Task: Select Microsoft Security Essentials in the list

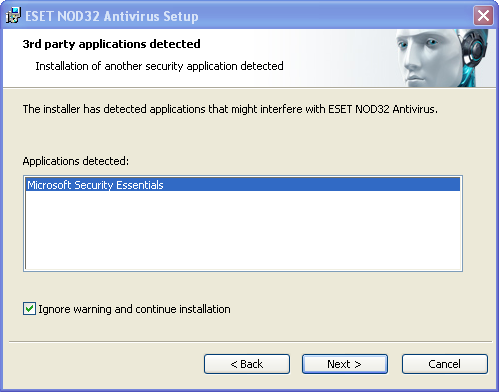Action: pyautogui.click(x=243, y=185)
